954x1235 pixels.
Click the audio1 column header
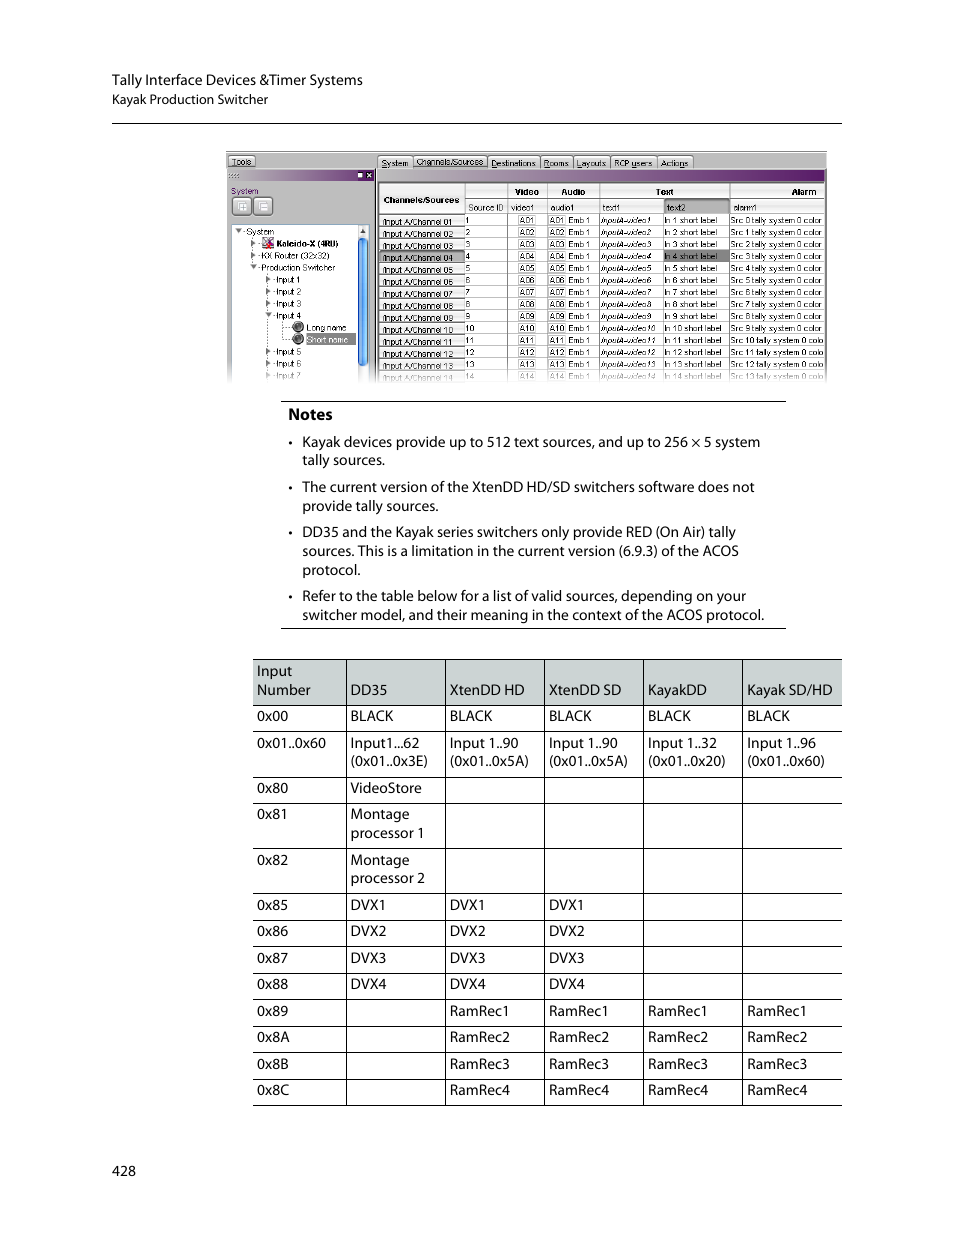573,207
